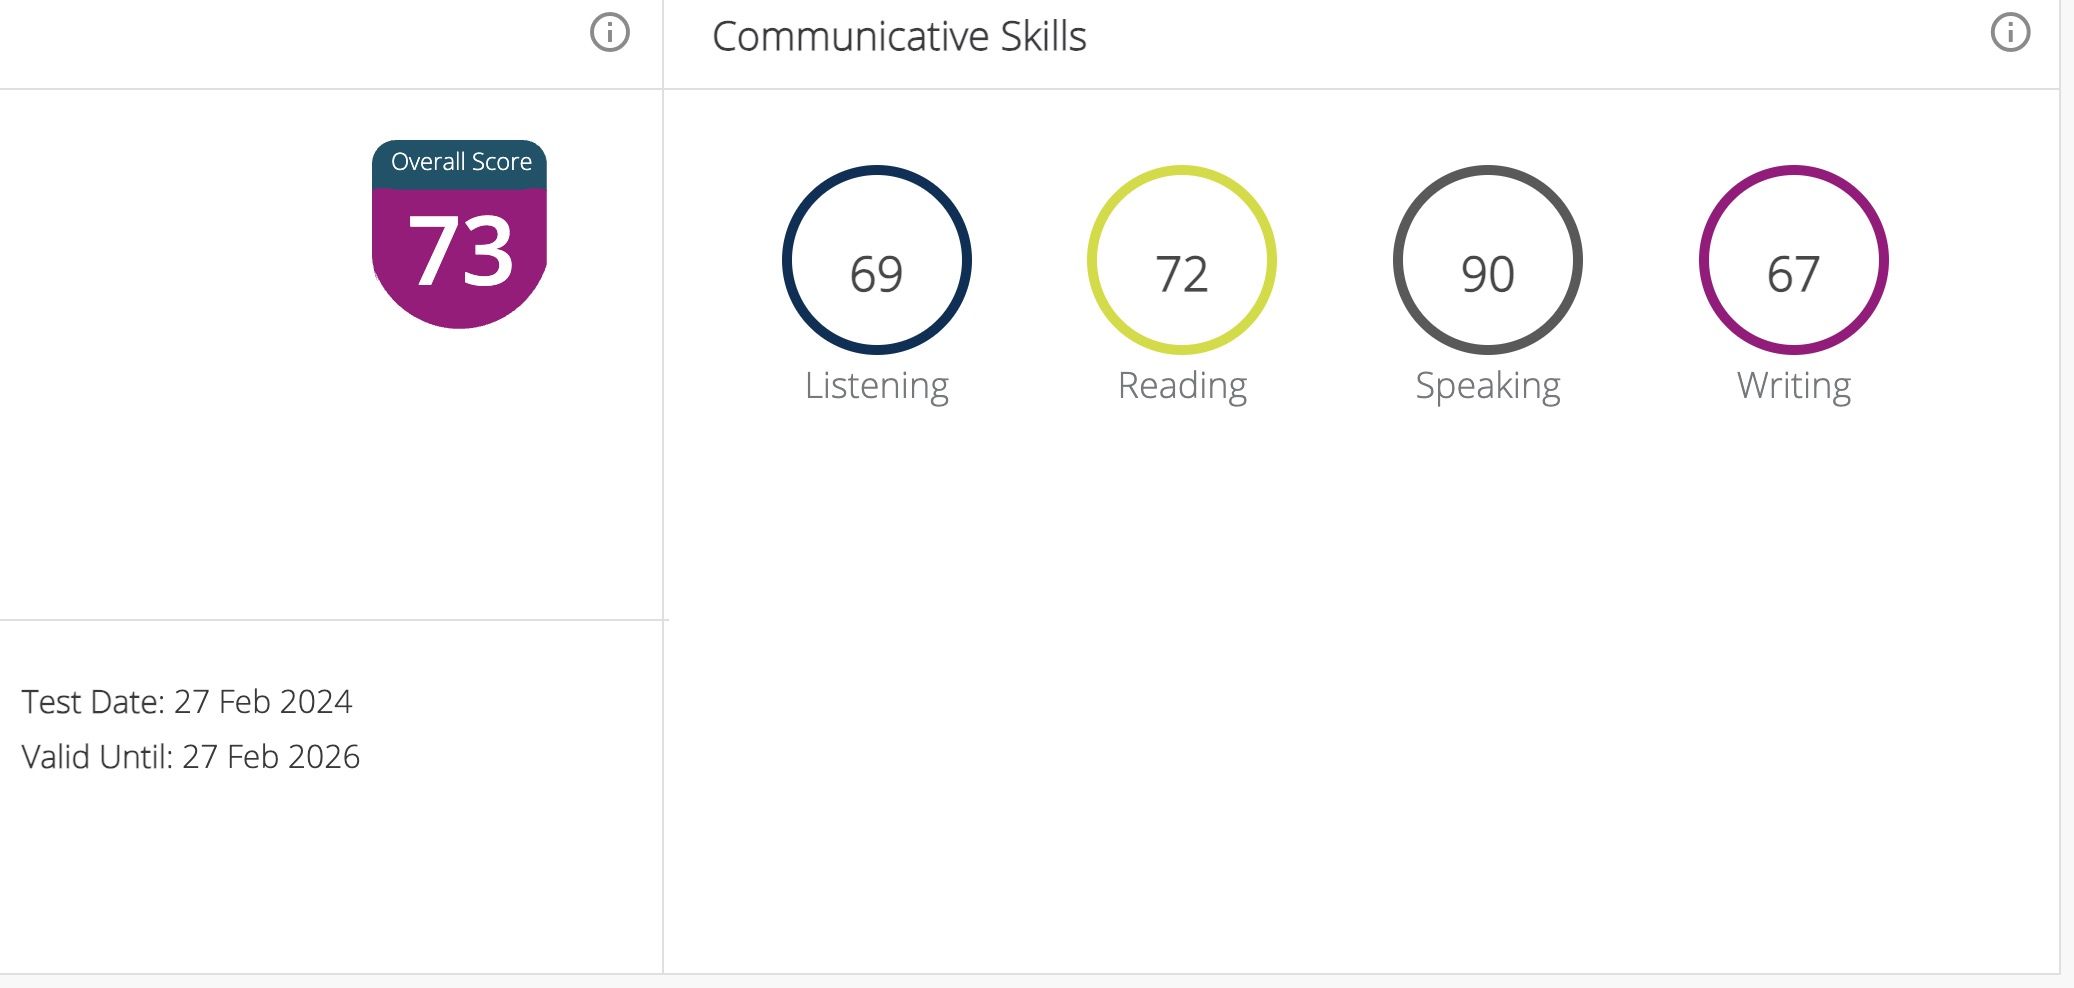2074x988 pixels.
Task: Click the number 90 inside gray circle
Action: (1488, 274)
